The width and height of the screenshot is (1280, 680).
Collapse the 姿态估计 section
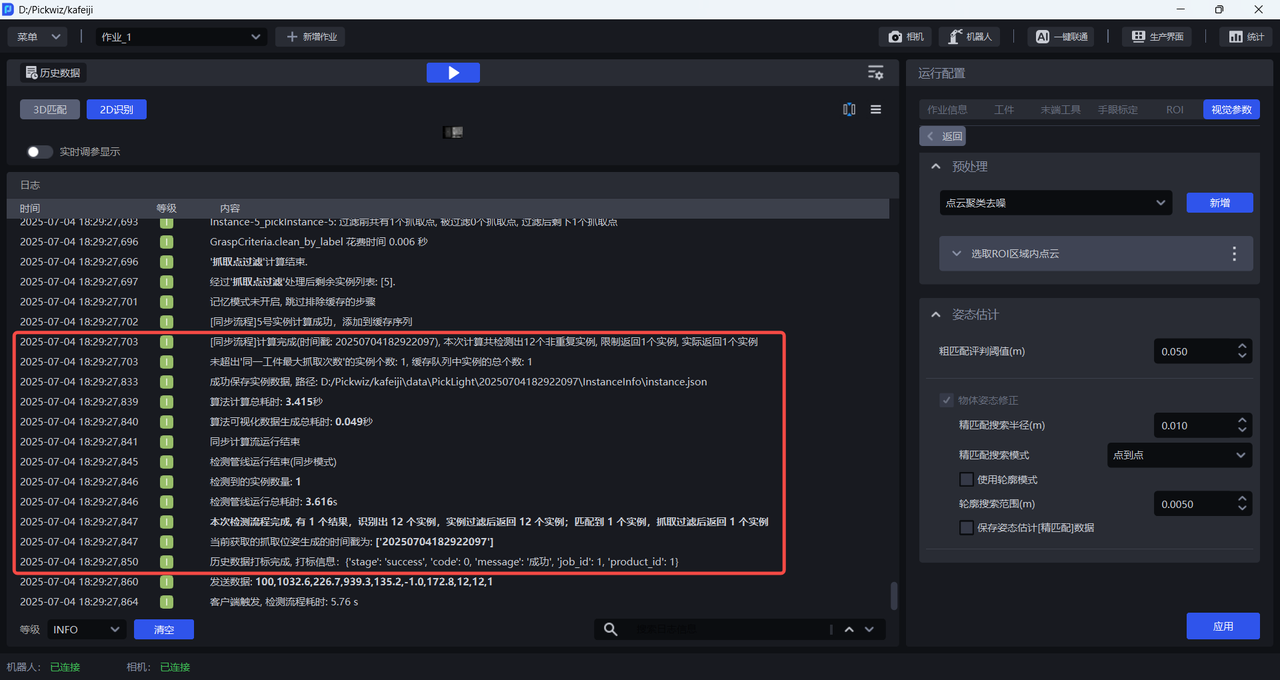936,315
